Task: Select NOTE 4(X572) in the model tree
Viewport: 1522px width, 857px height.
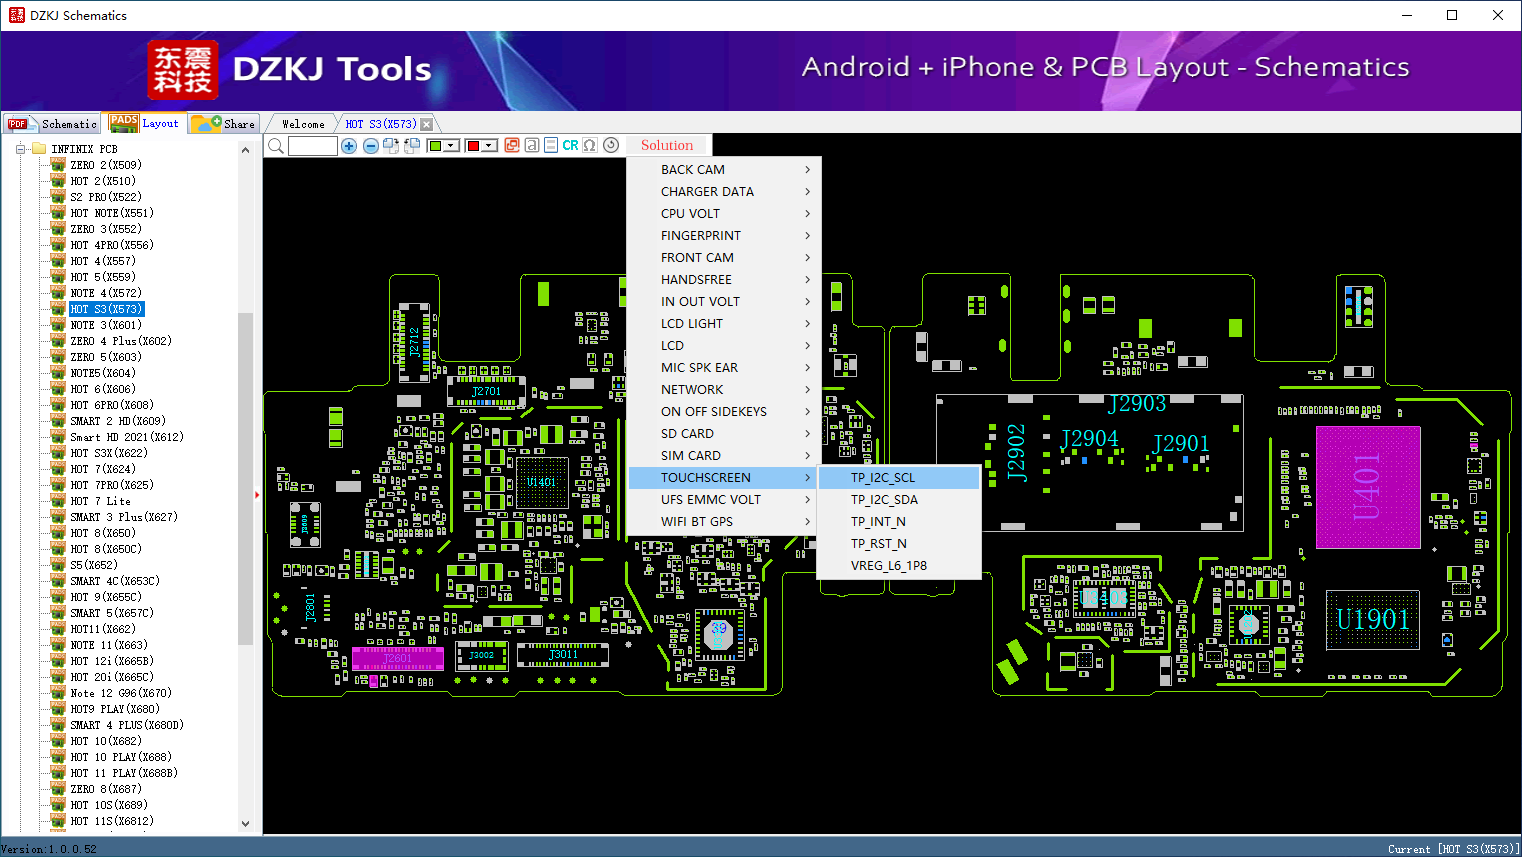Action: tap(106, 293)
